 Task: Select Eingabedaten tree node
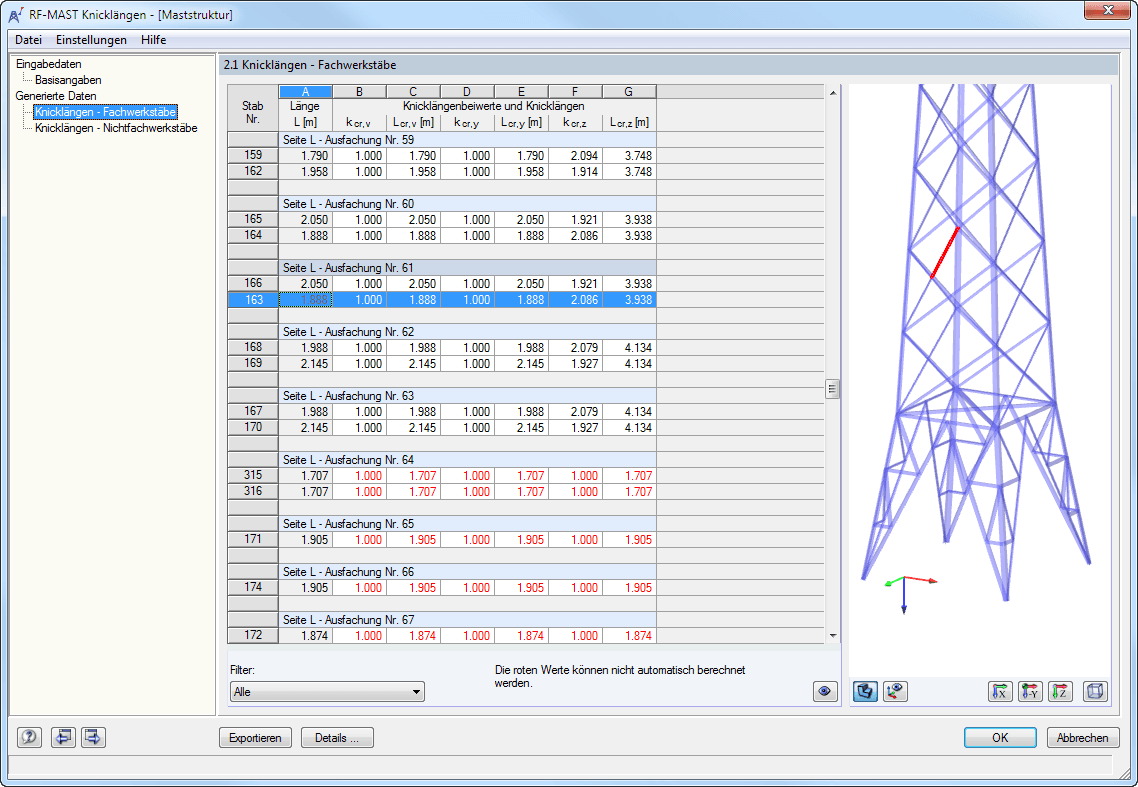point(49,64)
